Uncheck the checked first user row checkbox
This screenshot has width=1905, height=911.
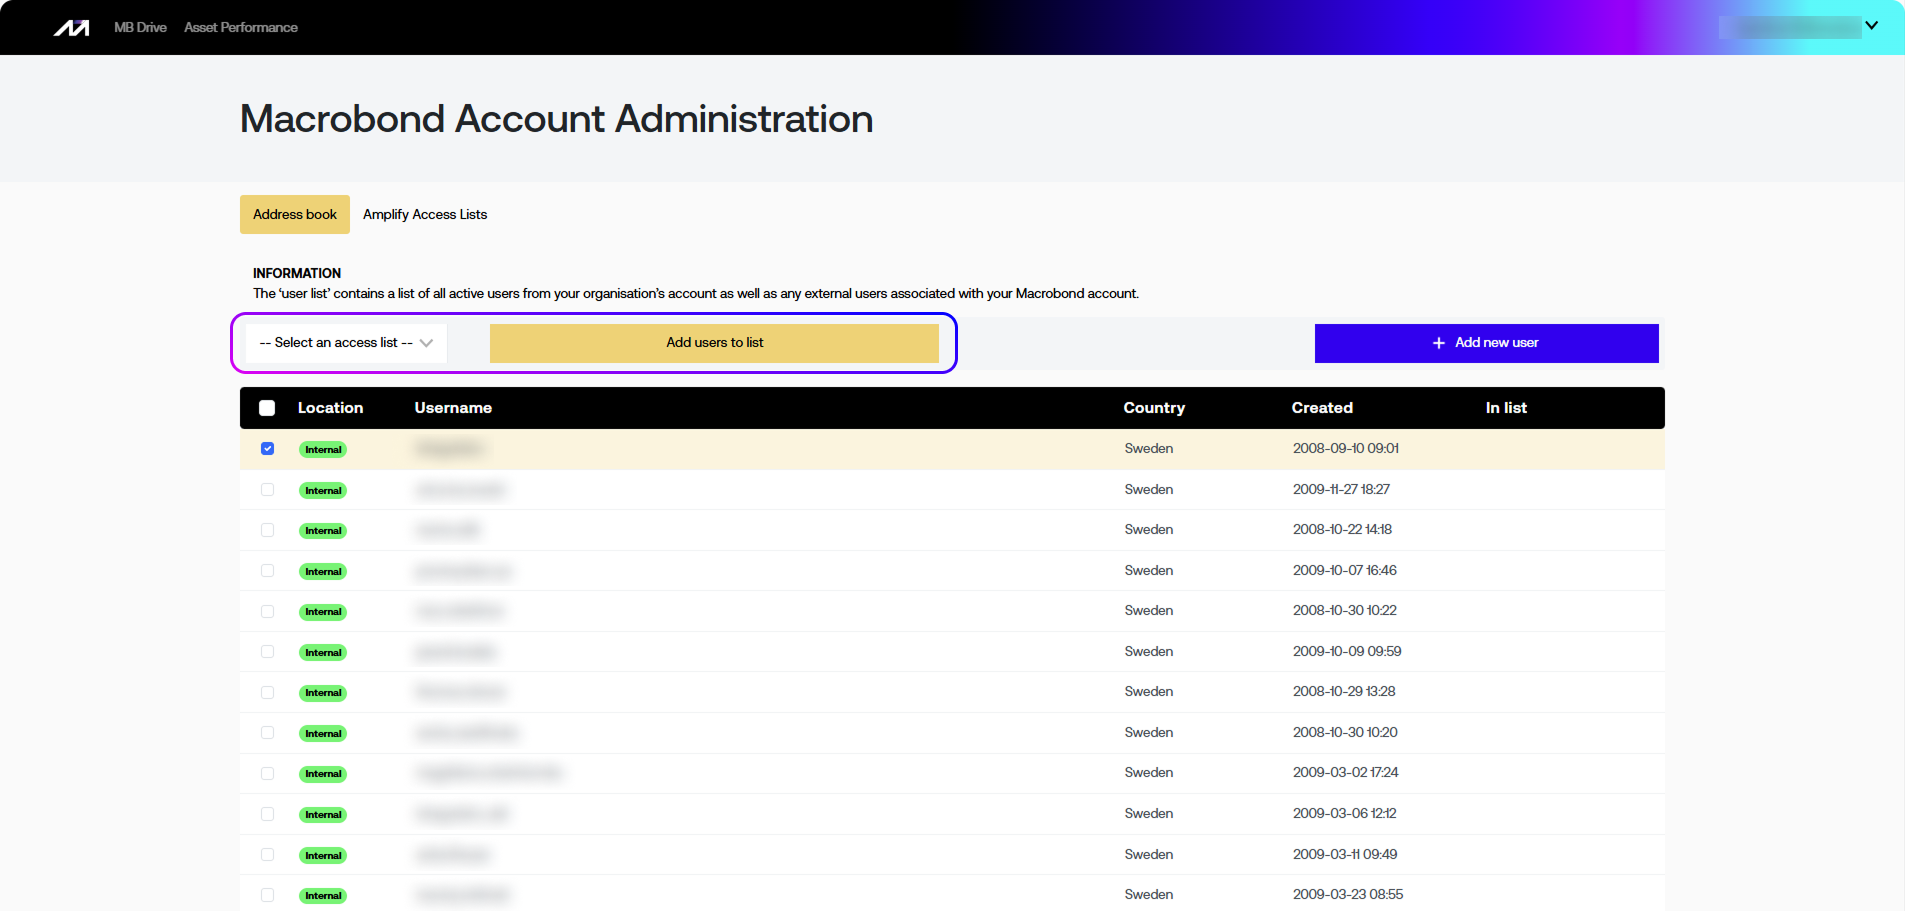point(267,449)
